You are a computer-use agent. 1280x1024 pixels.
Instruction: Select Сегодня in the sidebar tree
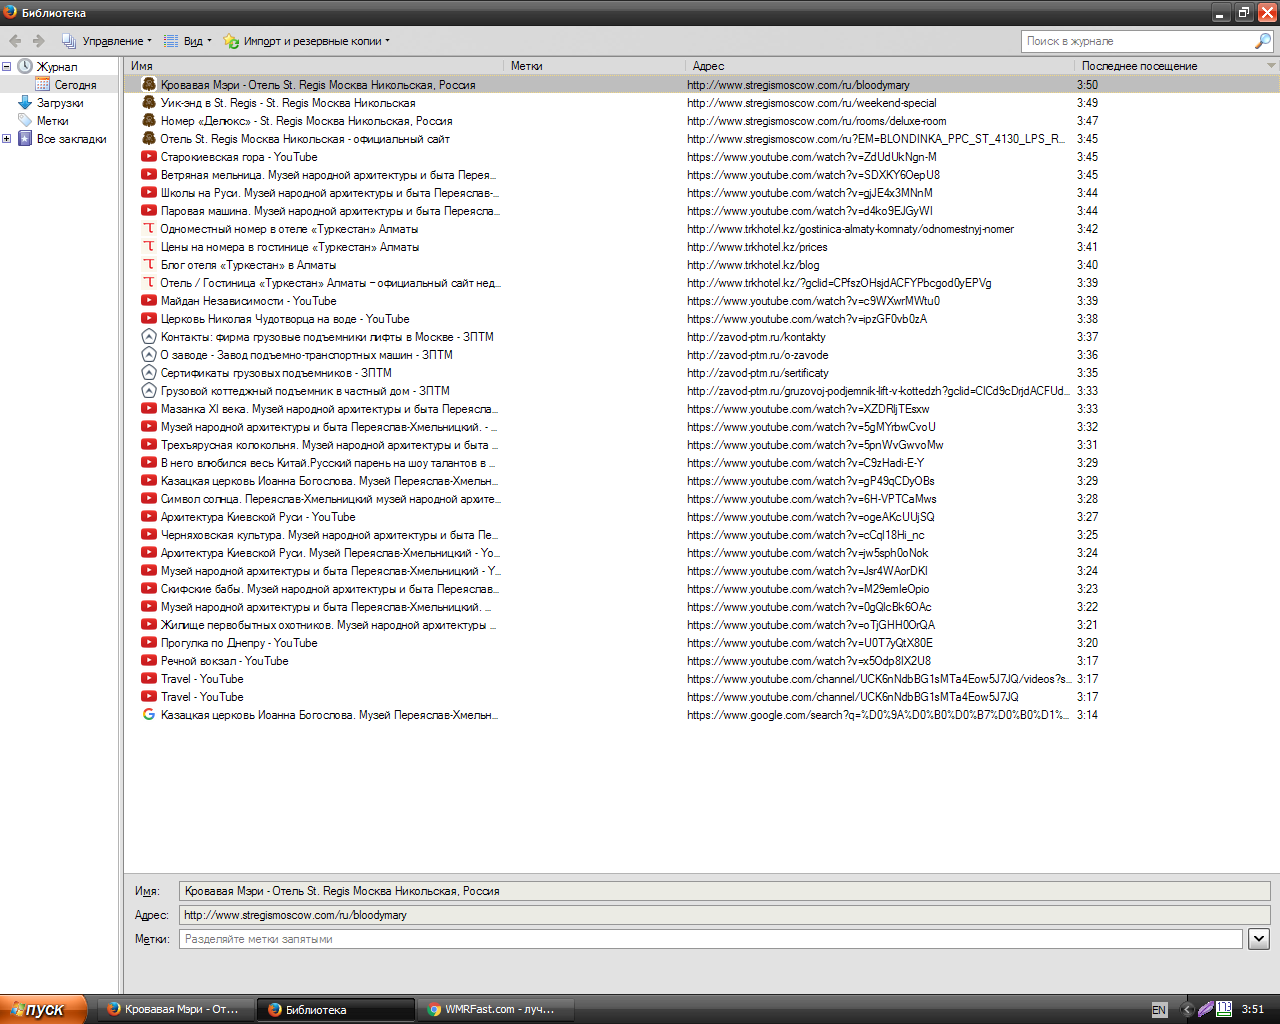pyautogui.click(x=75, y=84)
